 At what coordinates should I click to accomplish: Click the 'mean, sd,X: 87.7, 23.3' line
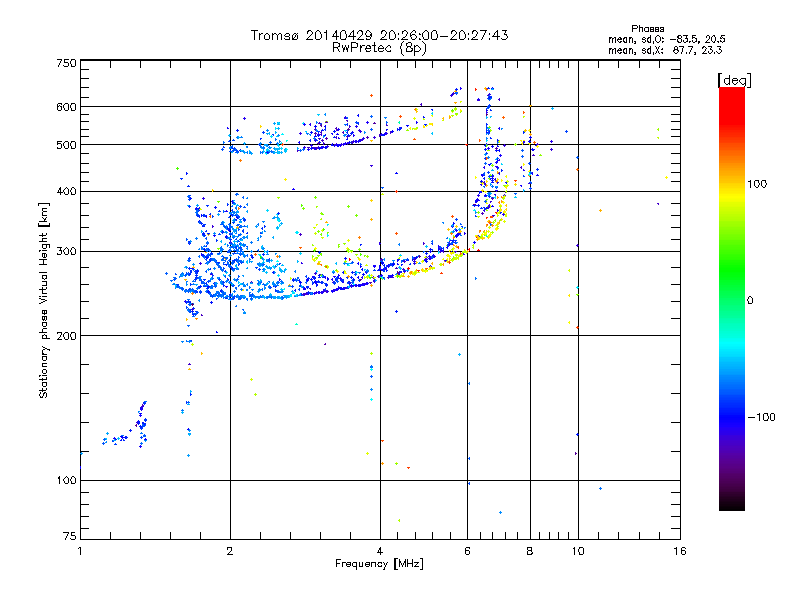pyautogui.click(x=665, y=51)
